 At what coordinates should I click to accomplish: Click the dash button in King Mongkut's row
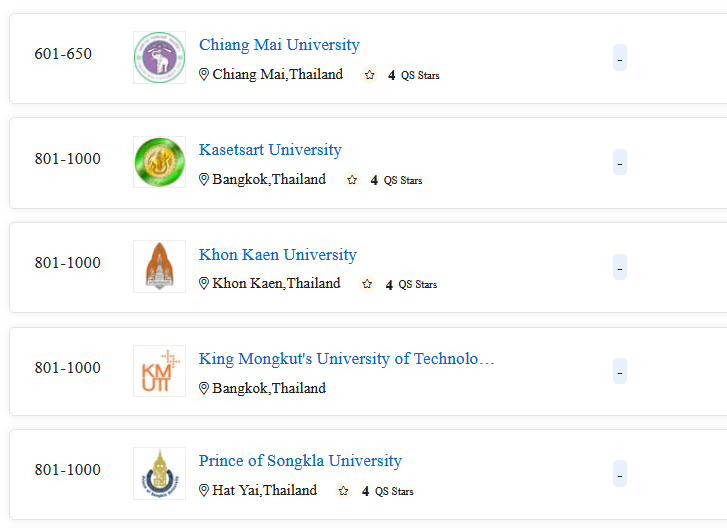[620, 371]
